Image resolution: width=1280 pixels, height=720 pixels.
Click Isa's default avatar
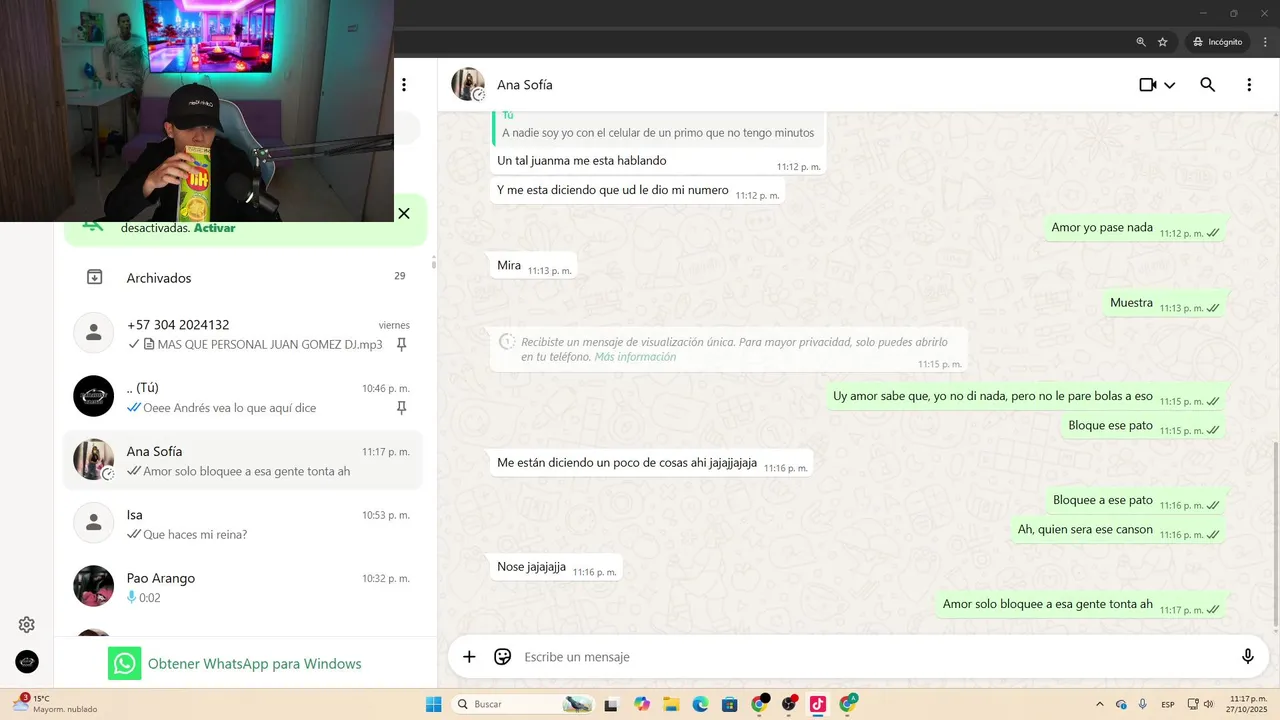94,523
